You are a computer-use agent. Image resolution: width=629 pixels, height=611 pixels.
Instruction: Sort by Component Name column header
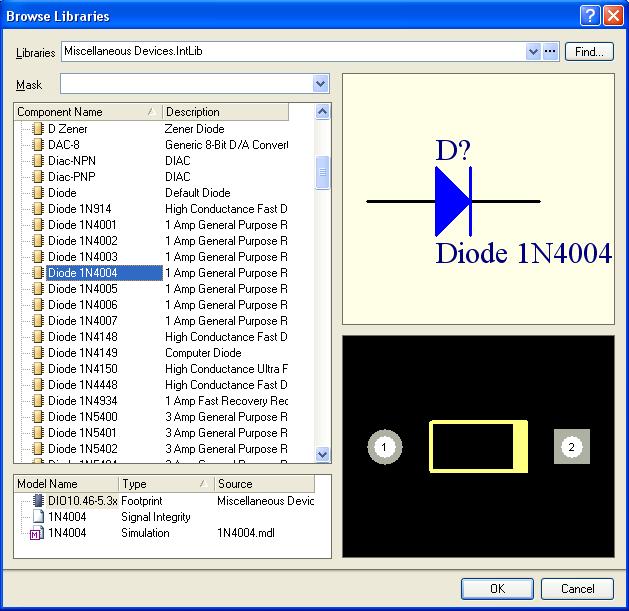88,112
